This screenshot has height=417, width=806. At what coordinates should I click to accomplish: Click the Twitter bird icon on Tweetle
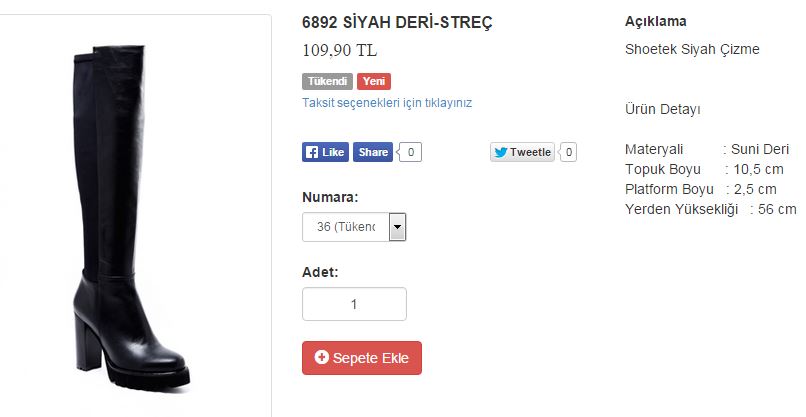point(501,152)
